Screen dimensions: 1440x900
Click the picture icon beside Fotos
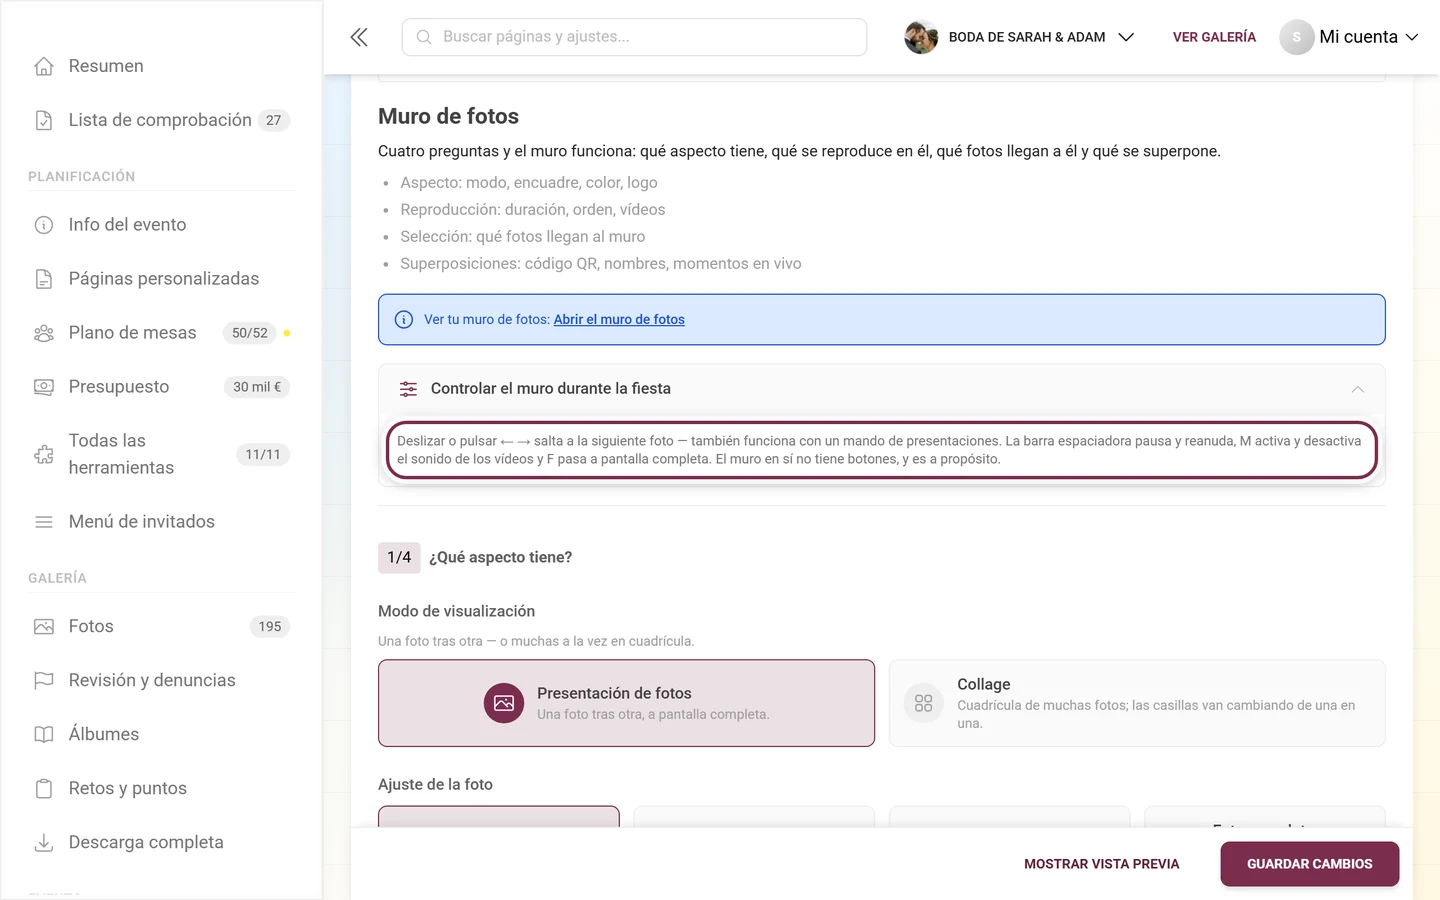click(x=44, y=627)
